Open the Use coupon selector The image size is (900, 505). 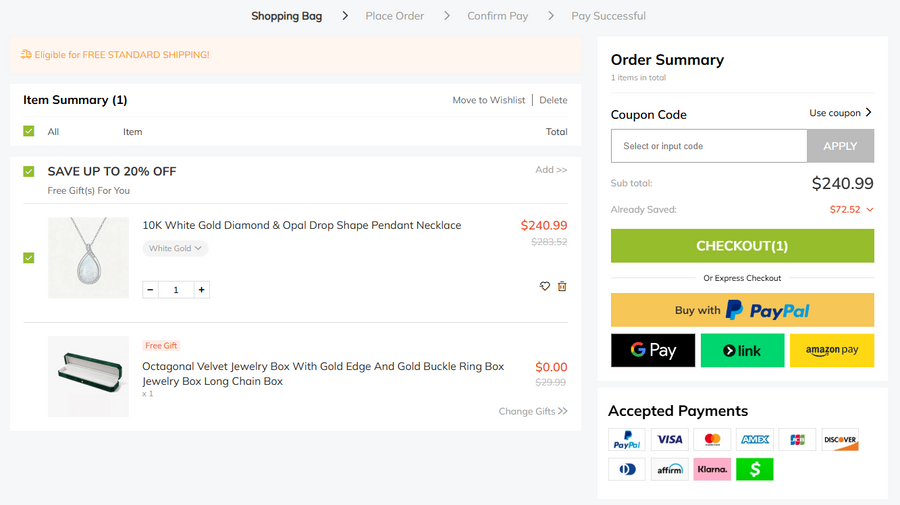pos(840,113)
